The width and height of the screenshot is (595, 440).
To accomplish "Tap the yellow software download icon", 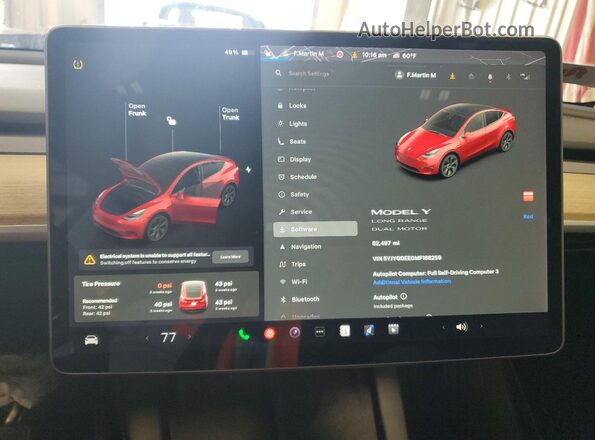I will pyautogui.click(x=452, y=76).
